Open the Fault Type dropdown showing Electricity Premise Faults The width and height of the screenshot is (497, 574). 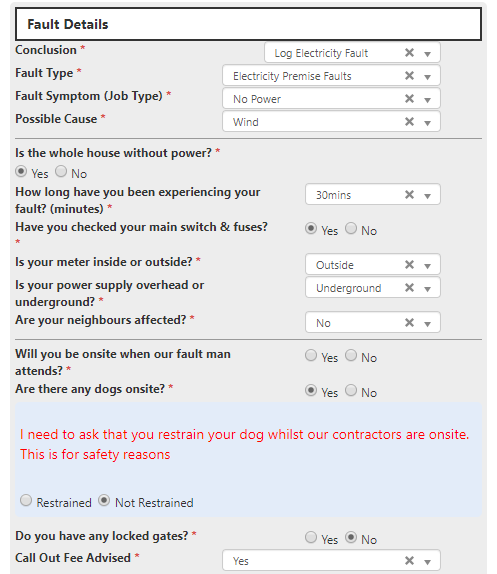427,77
